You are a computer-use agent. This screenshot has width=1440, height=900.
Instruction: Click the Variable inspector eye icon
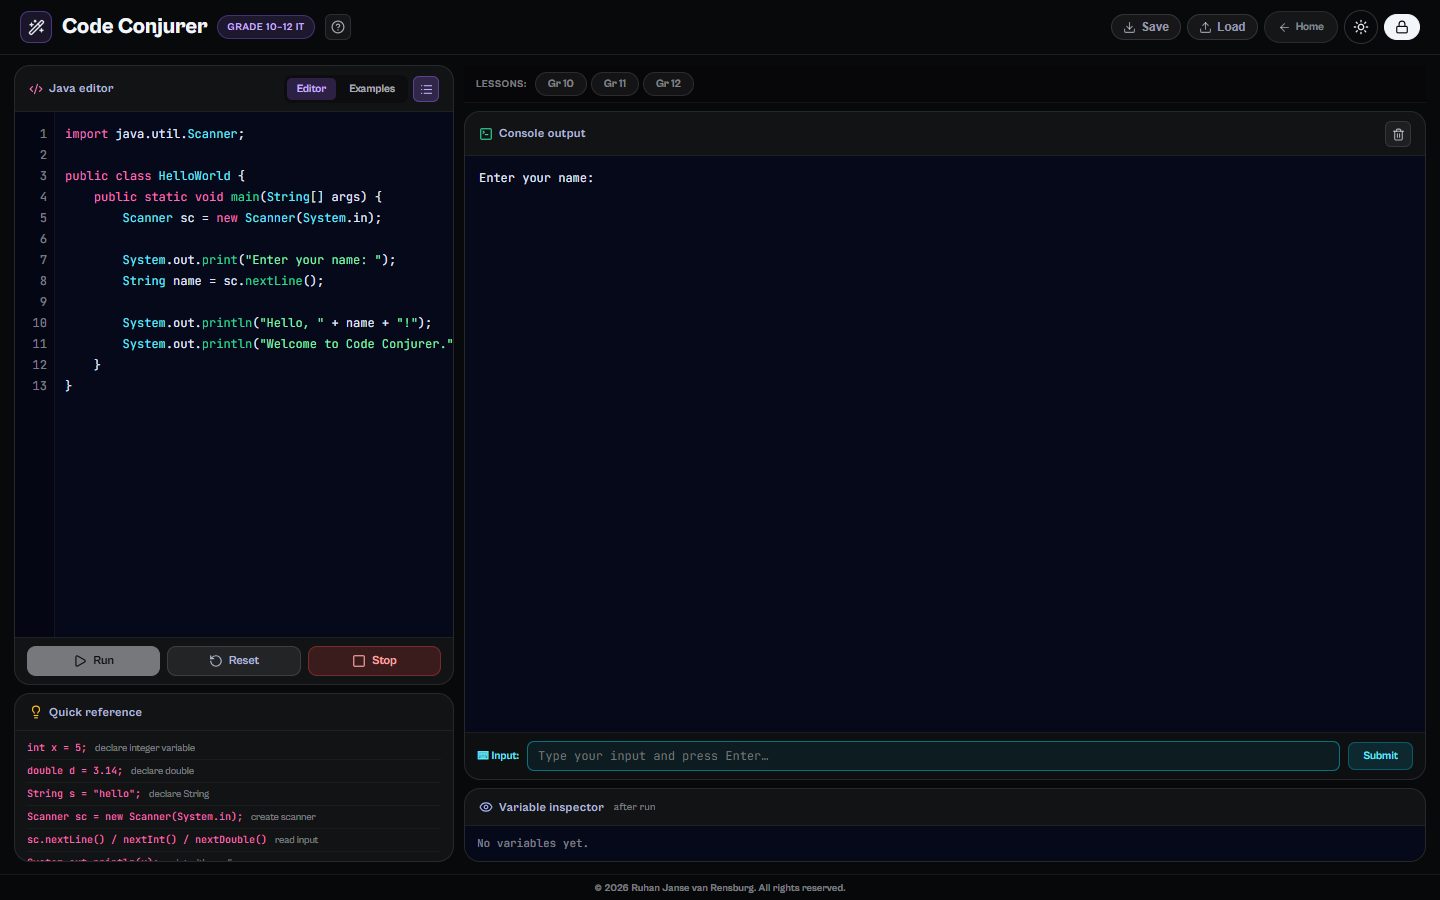tap(486, 807)
